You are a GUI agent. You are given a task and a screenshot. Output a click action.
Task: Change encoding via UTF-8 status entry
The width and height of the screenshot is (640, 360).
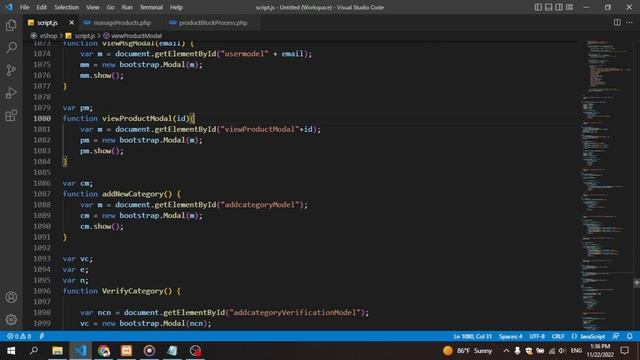pos(537,336)
